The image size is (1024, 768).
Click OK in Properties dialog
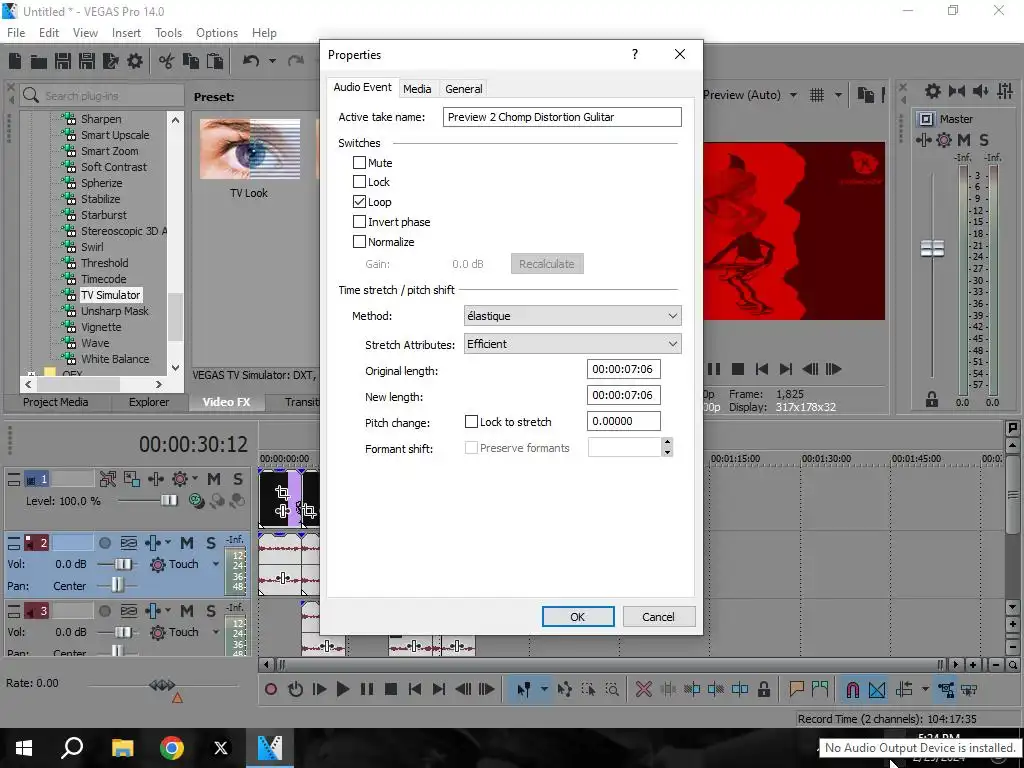point(578,616)
